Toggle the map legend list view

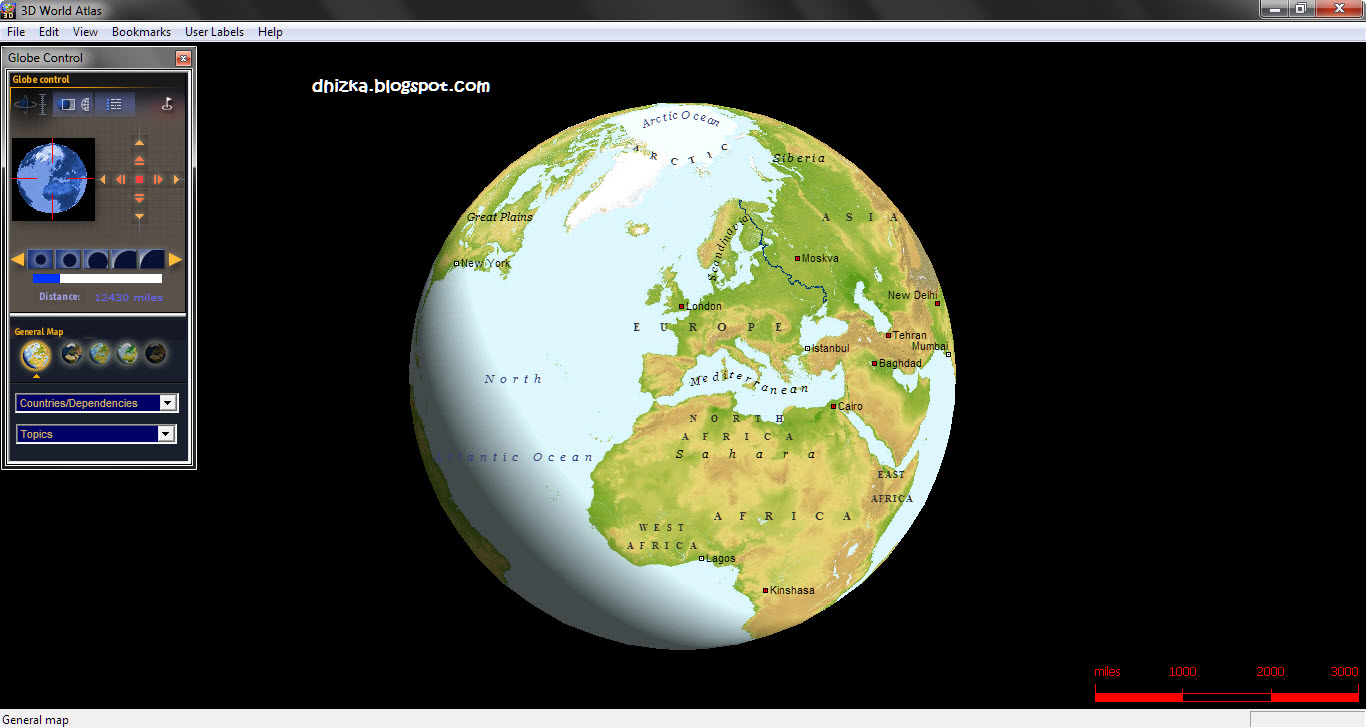(x=115, y=103)
